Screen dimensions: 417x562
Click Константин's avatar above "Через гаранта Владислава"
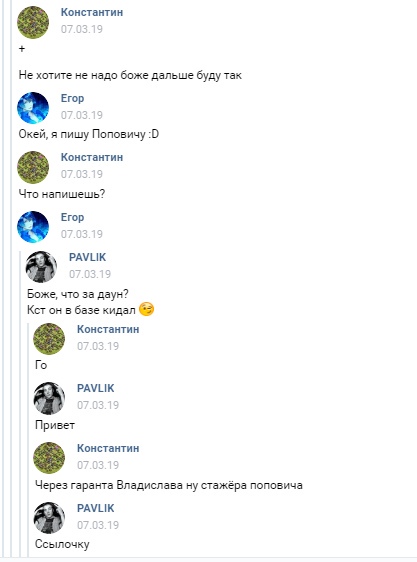pos(49,458)
